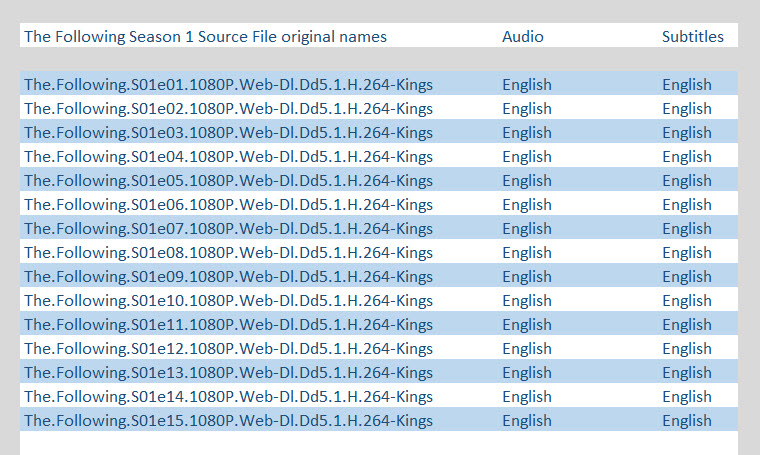
Task: Select the Audio 'English' cell in the S01e15 row
Action: click(527, 421)
